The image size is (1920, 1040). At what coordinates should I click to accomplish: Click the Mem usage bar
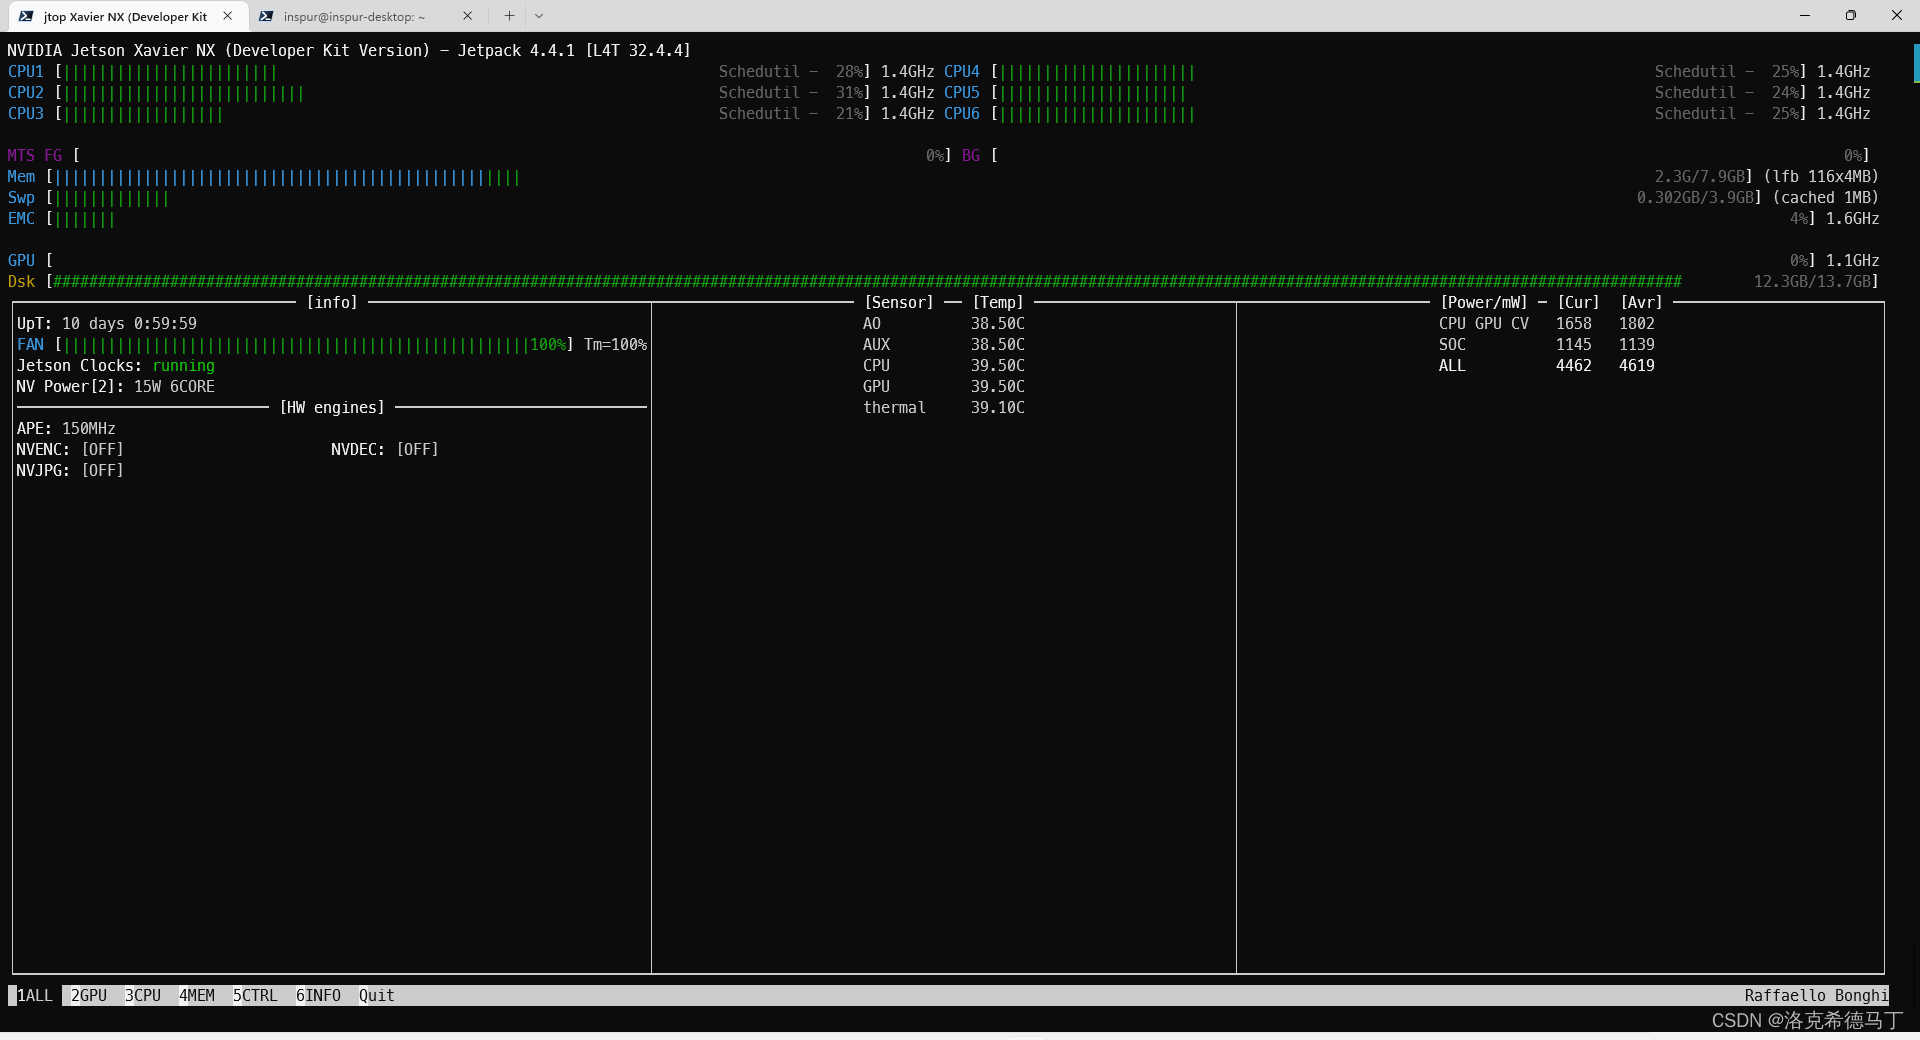pos(288,177)
